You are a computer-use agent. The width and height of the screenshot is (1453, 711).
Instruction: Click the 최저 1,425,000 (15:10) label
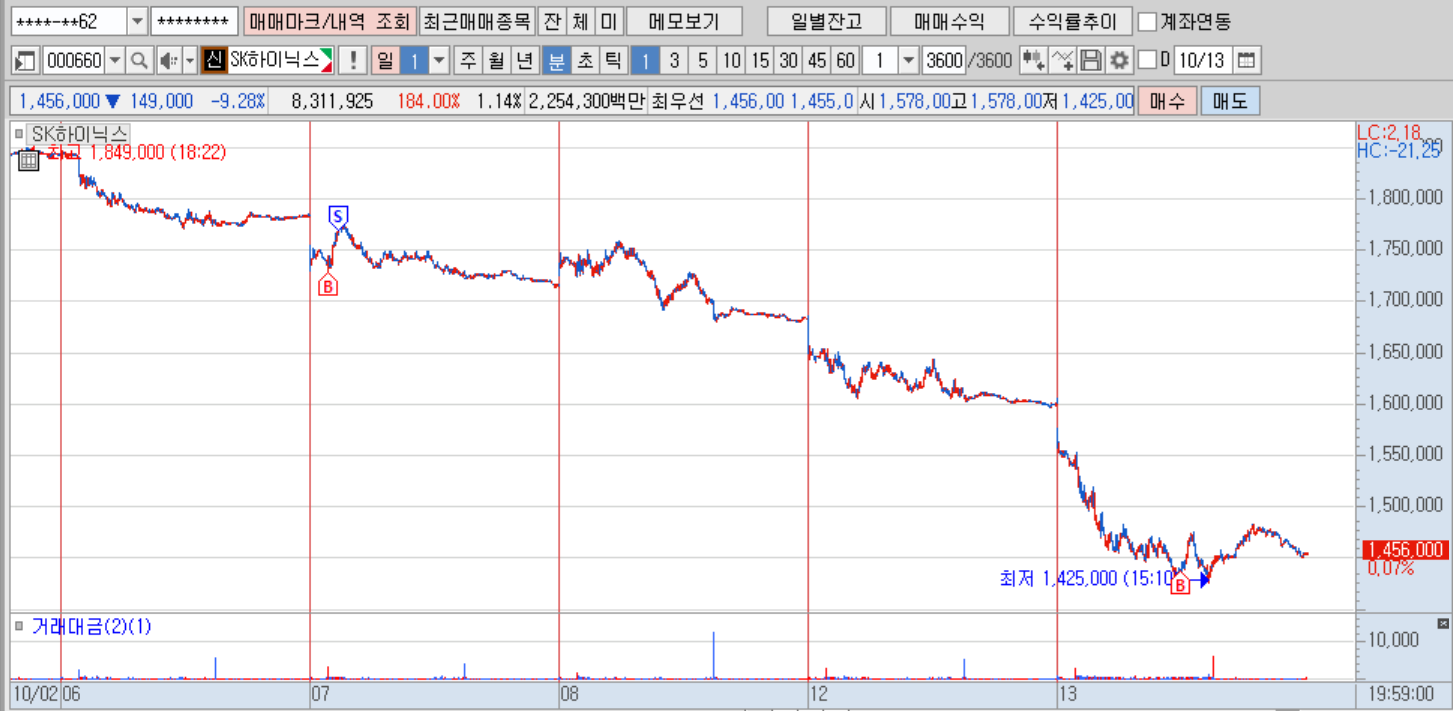pos(1086,578)
